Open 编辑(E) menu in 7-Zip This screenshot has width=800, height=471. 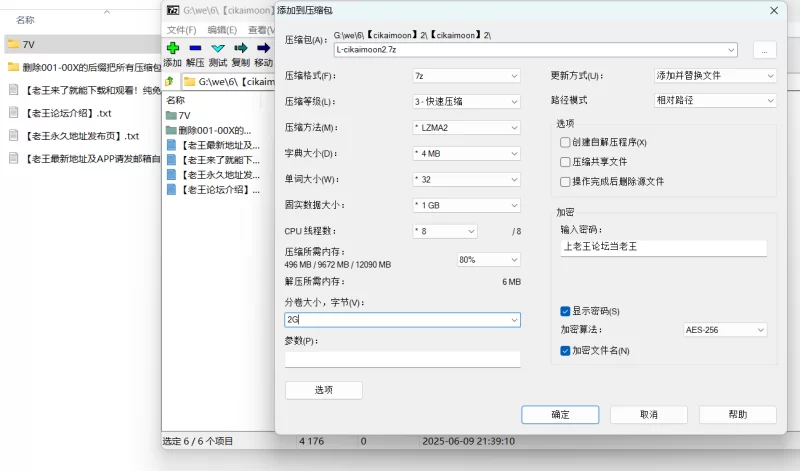coord(222,30)
